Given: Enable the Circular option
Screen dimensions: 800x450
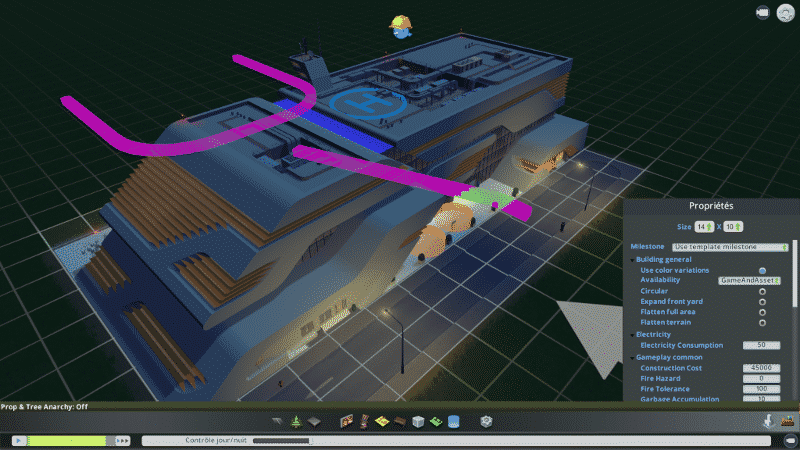Looking at the screenshot, I should [x=762, y=291].
